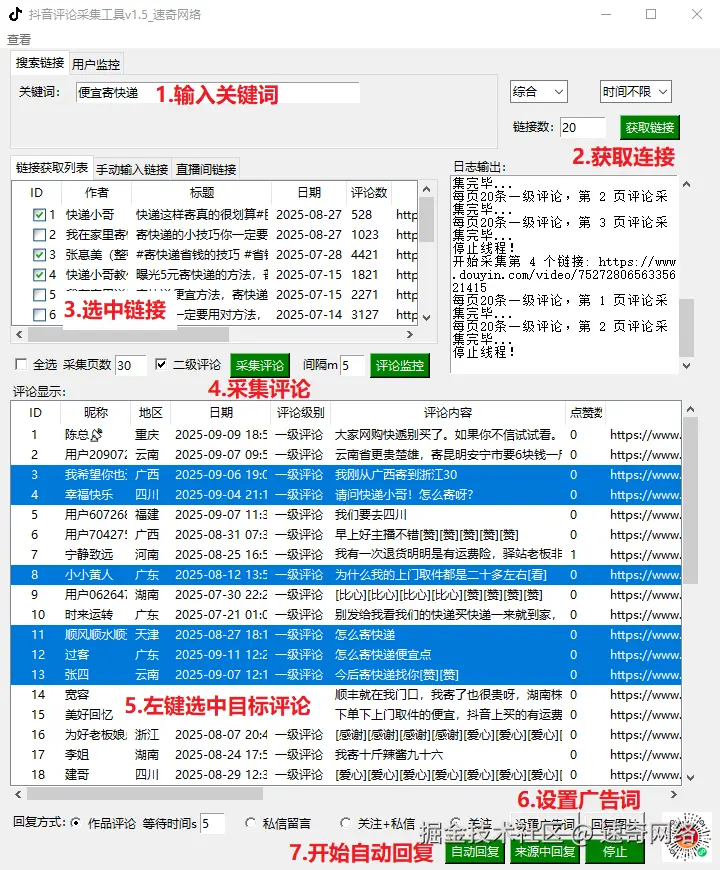
Task: Click the log output scroll-down arrow
Action: [x=686, y=366]
